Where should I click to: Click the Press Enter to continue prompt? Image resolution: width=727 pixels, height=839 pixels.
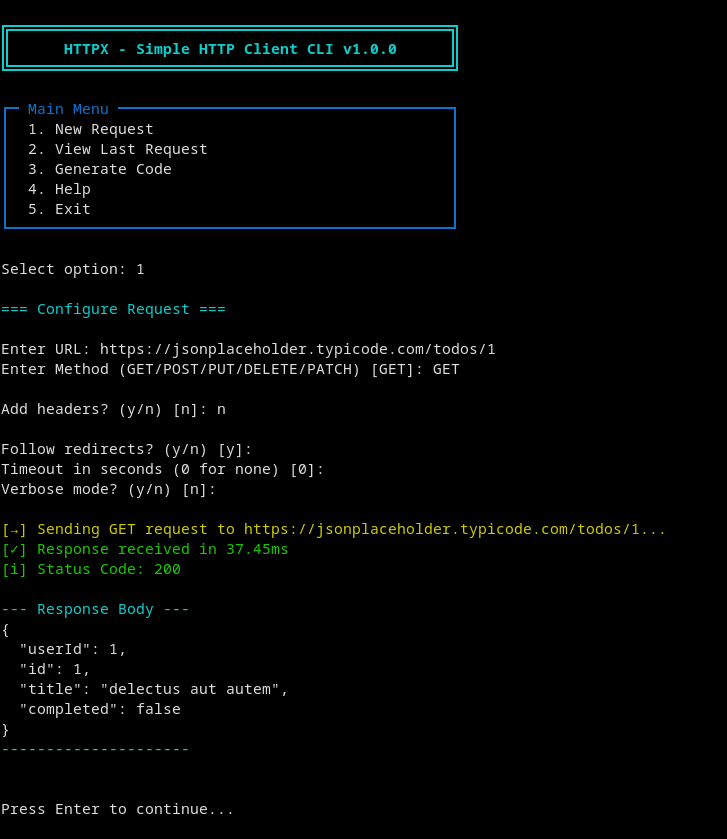pos(118,810)
